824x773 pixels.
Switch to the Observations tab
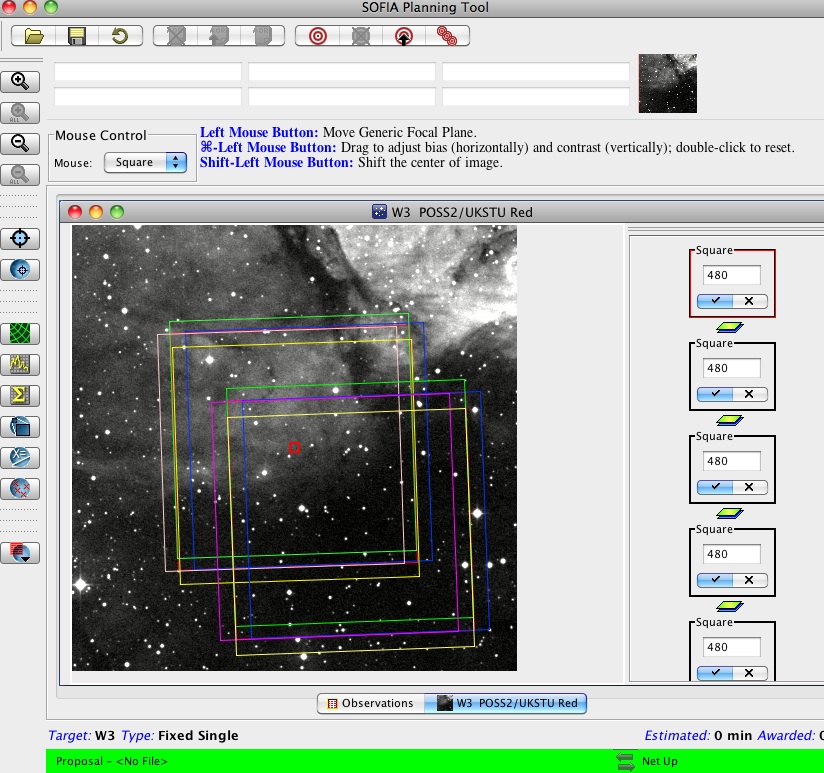371,703
